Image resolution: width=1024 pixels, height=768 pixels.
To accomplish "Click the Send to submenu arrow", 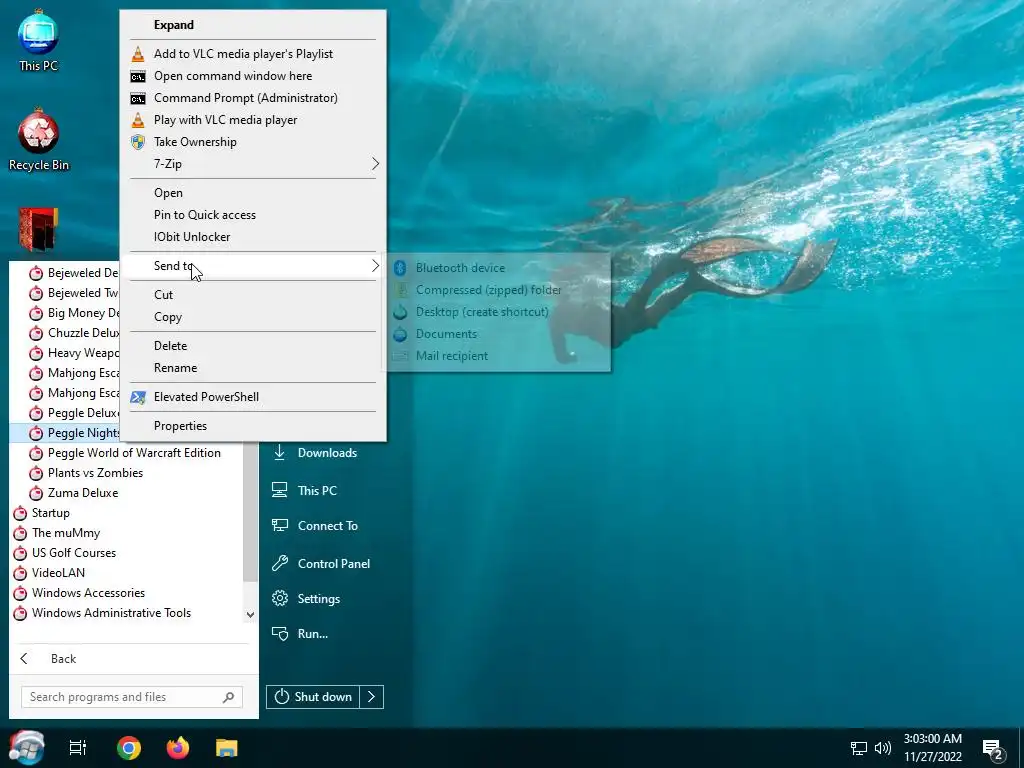I will click(x=375, y=266).
